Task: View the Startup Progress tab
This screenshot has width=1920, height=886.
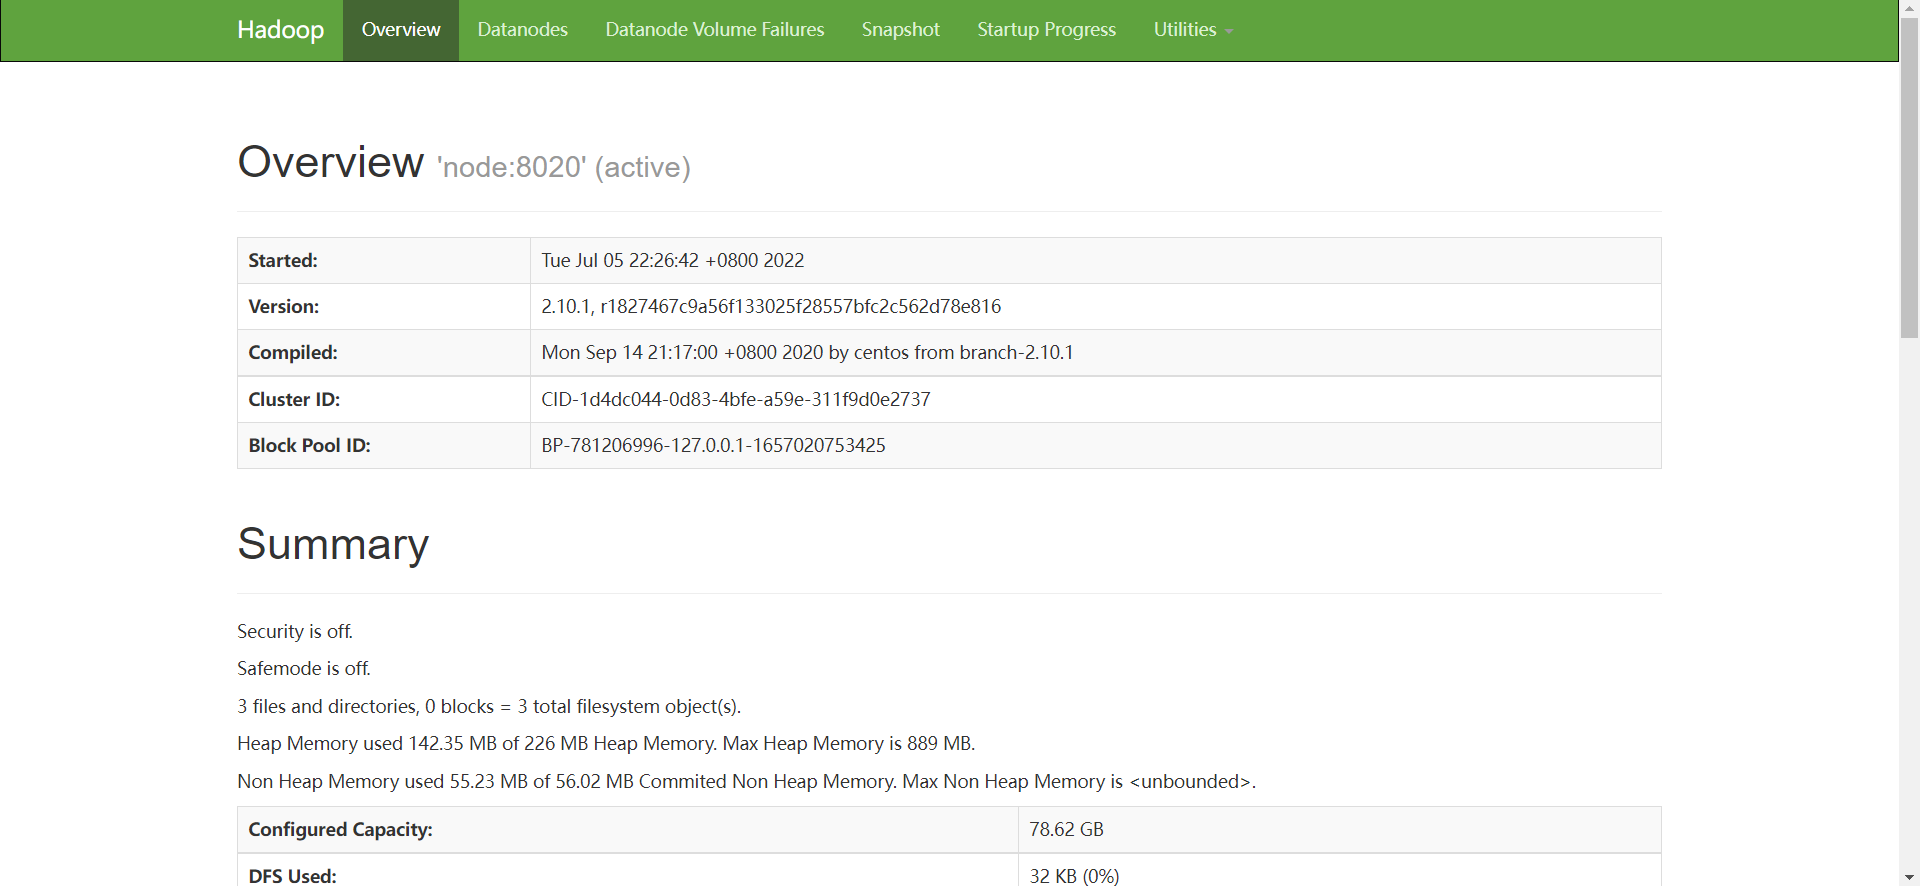Action: click(x=1046, y=30)
